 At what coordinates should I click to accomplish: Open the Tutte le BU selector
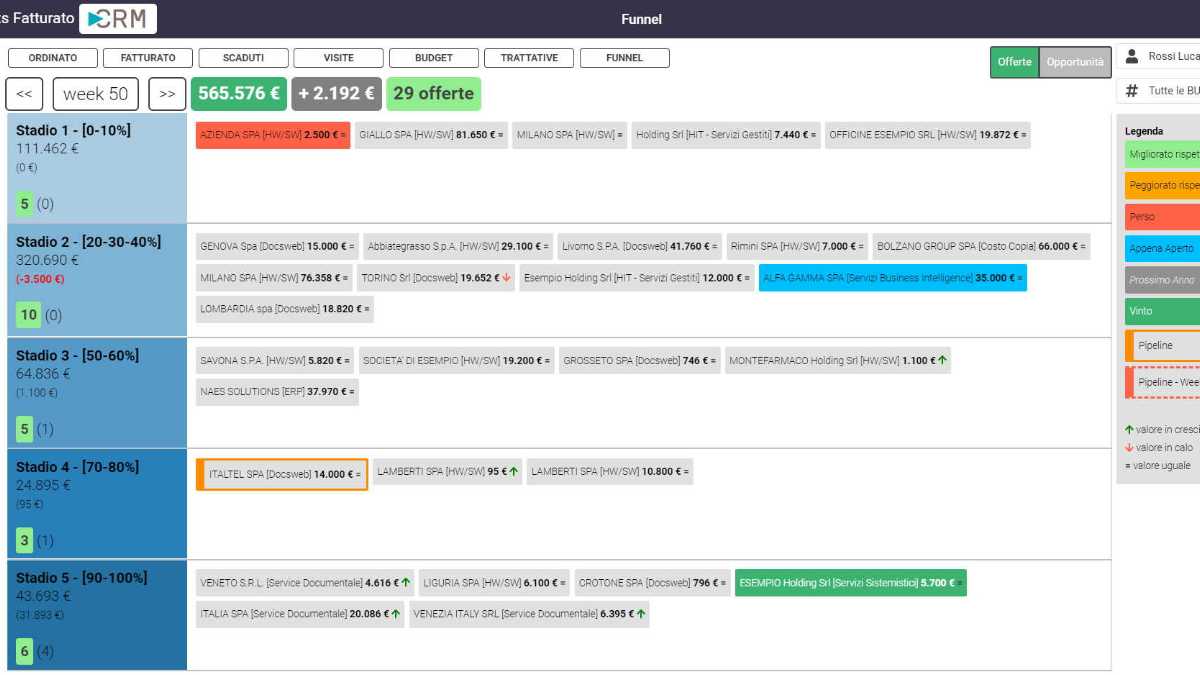(x=1172, y=91)
